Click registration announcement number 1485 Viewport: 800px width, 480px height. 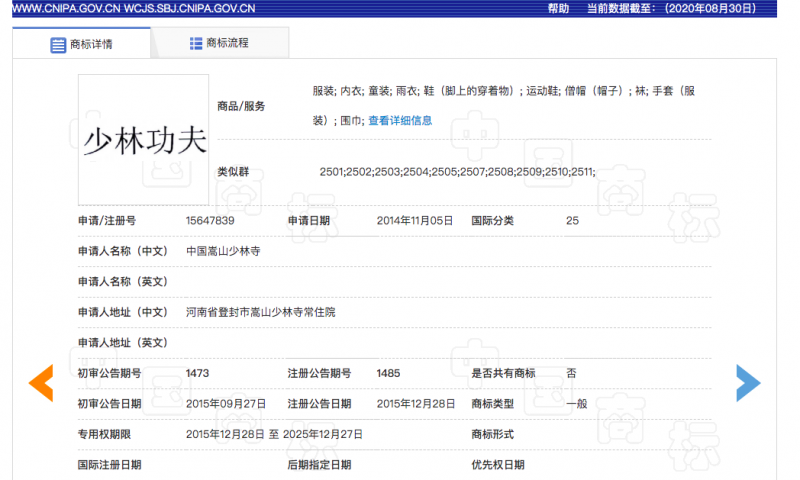(388, 373)
